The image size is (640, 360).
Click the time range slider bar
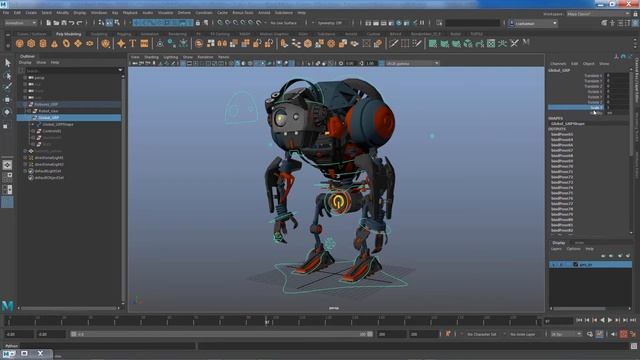(x=222, y=334)
